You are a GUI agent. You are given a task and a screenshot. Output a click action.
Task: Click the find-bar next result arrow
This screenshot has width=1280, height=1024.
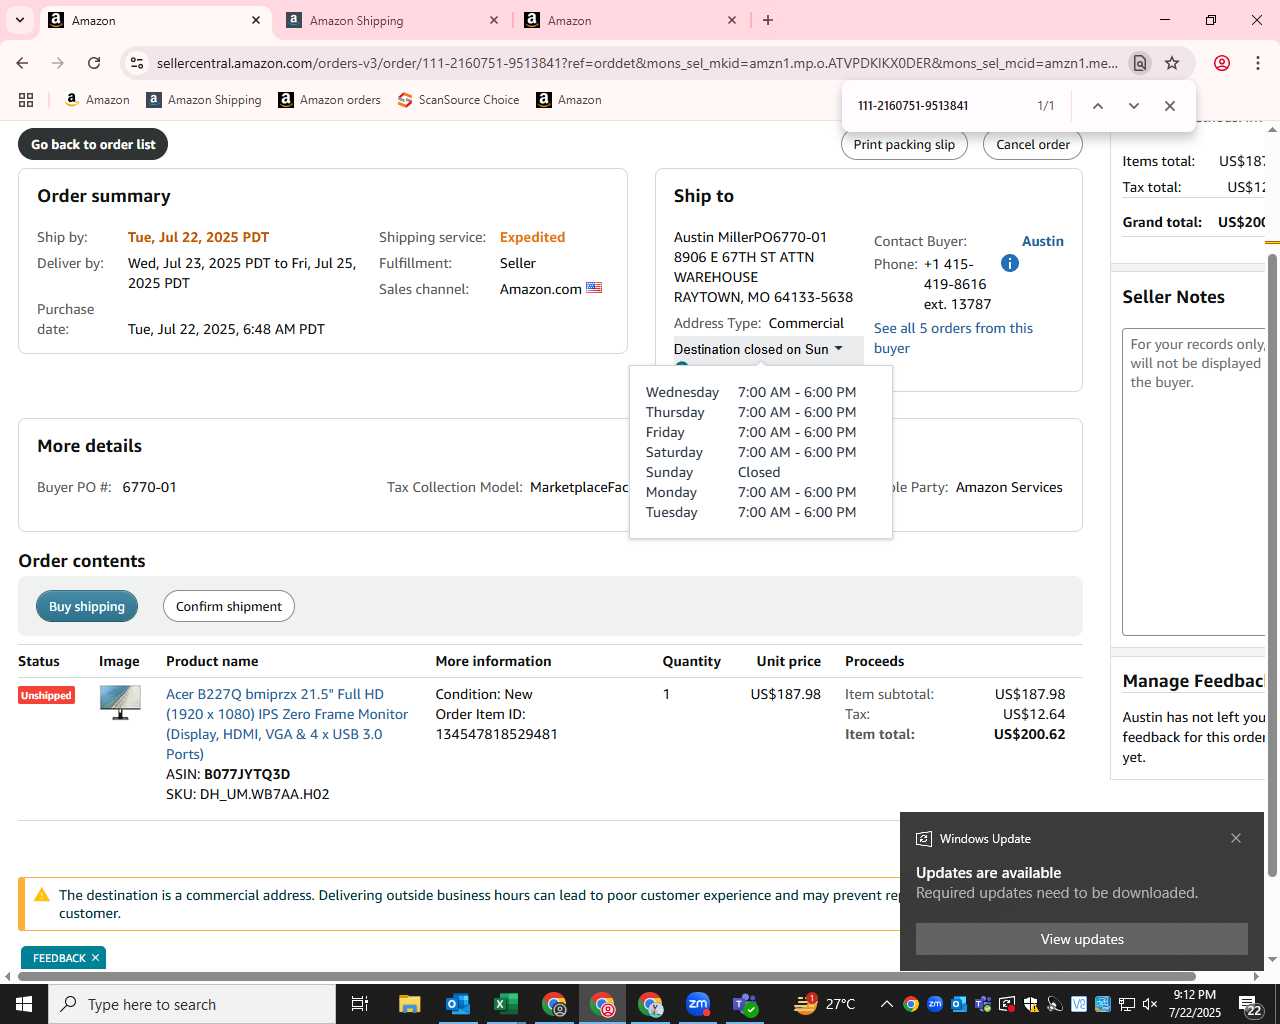[1133, 106]
